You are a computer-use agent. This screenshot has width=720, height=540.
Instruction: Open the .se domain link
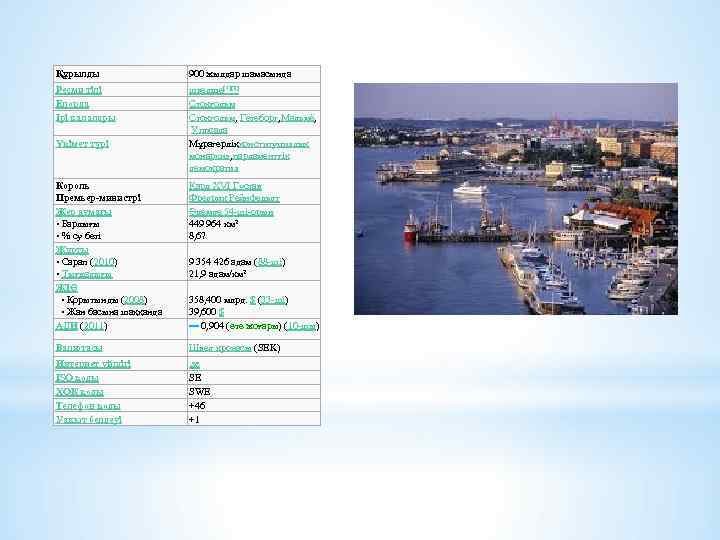click(x=194, y=364)
